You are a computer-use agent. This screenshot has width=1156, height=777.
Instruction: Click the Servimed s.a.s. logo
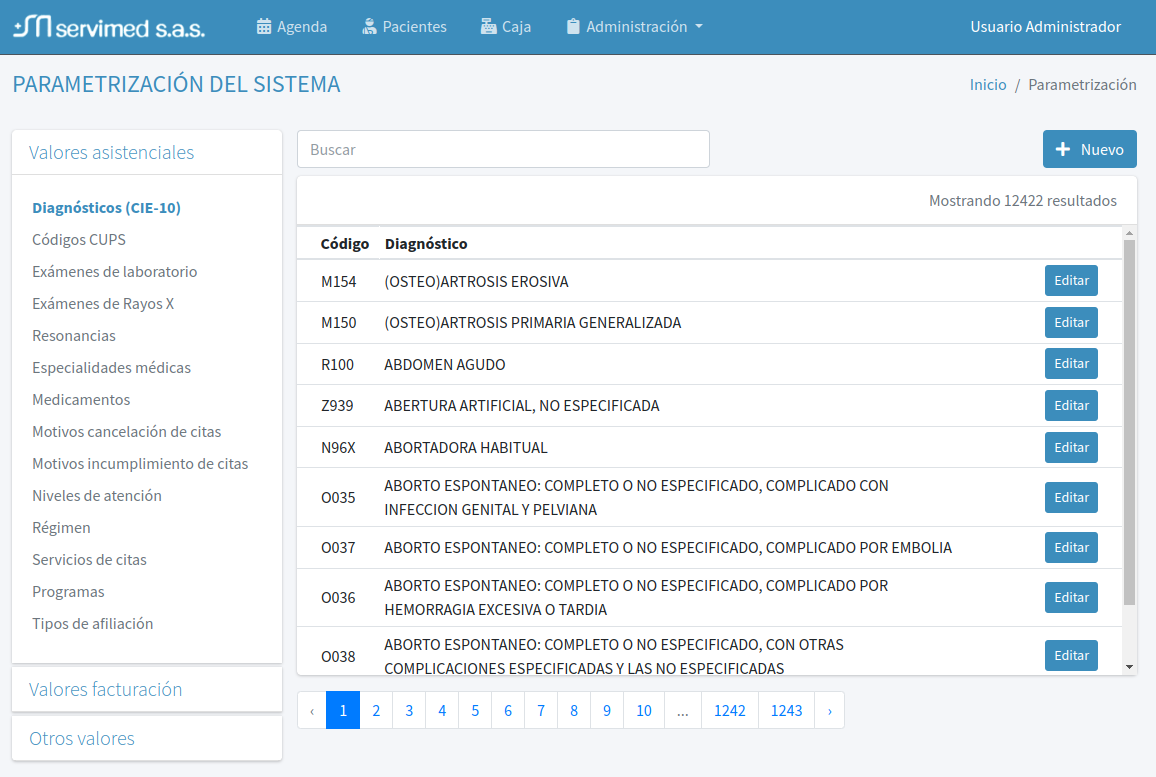click(109, 27)
